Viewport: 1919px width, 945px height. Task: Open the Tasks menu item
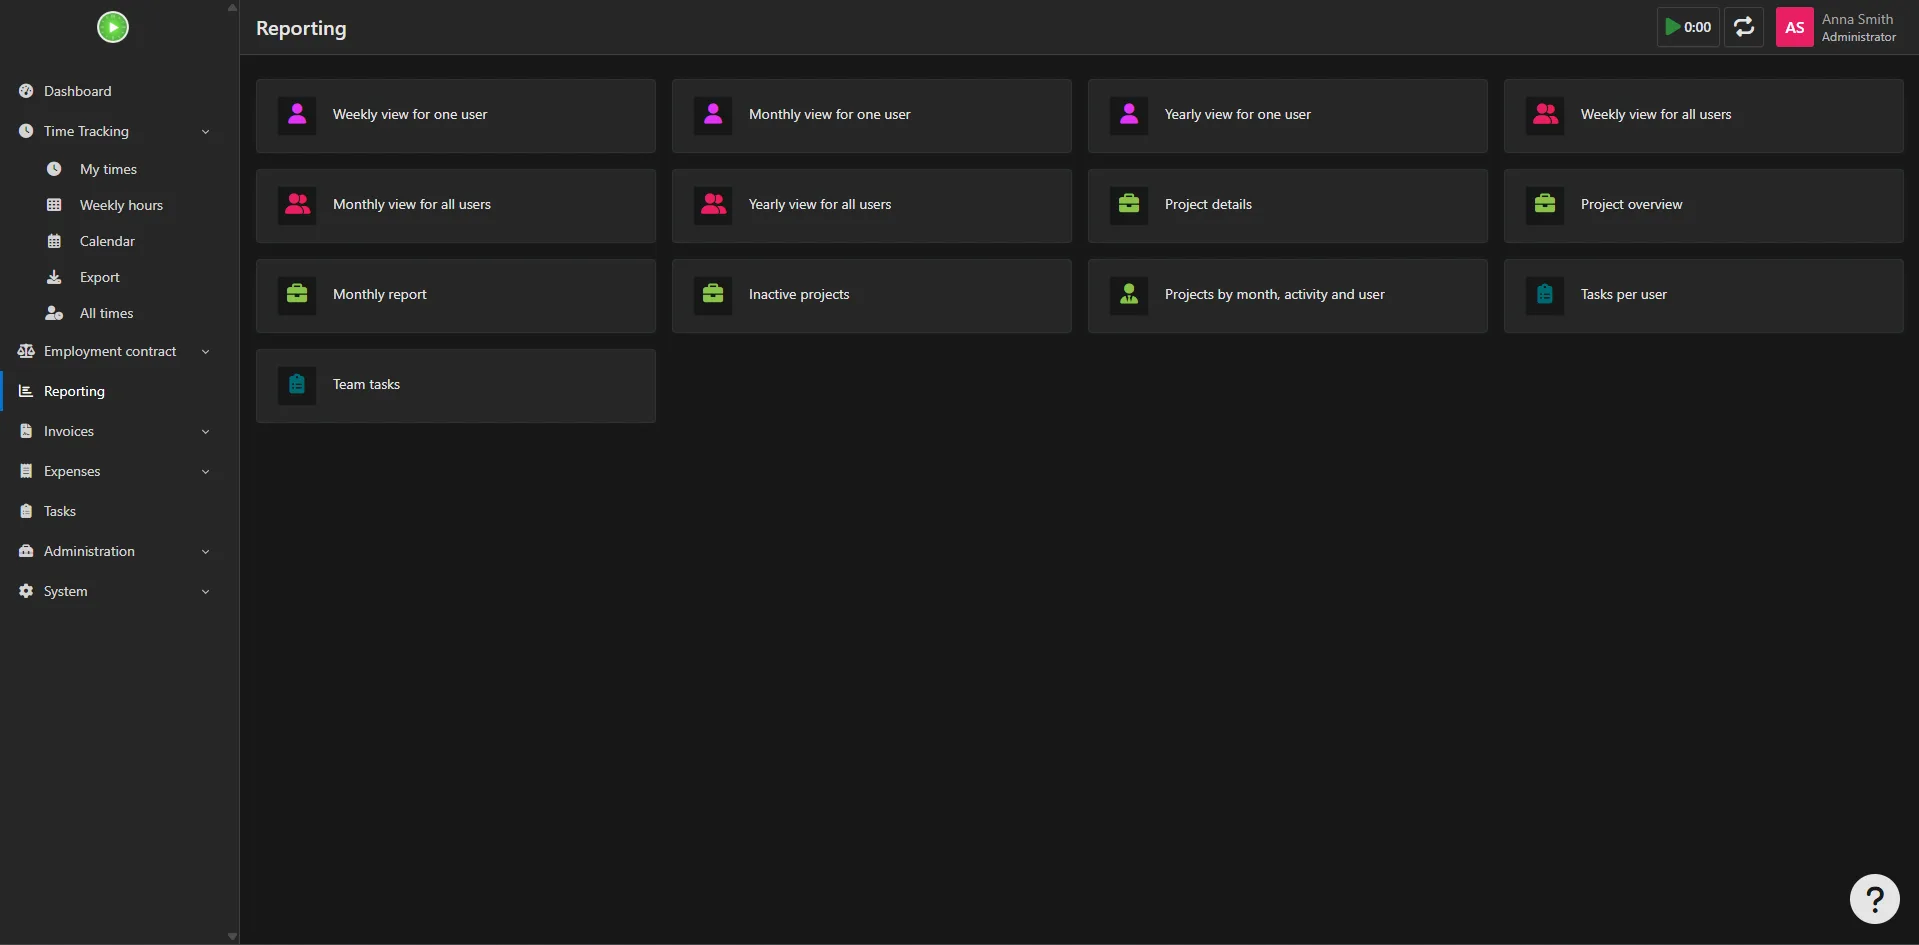(112, 511)
